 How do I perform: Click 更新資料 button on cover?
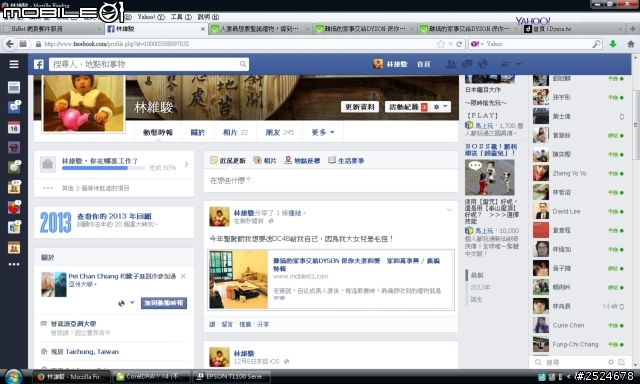point(360,107)
